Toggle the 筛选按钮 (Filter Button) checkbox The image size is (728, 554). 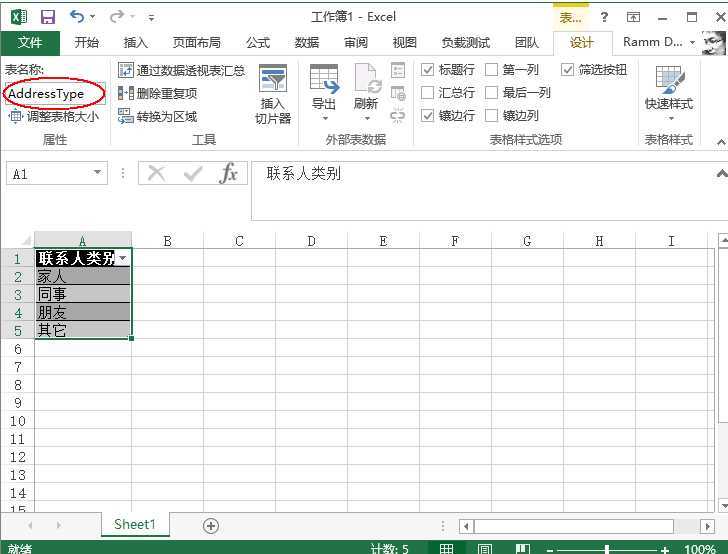pyautogui.click(x=567, y=70)
